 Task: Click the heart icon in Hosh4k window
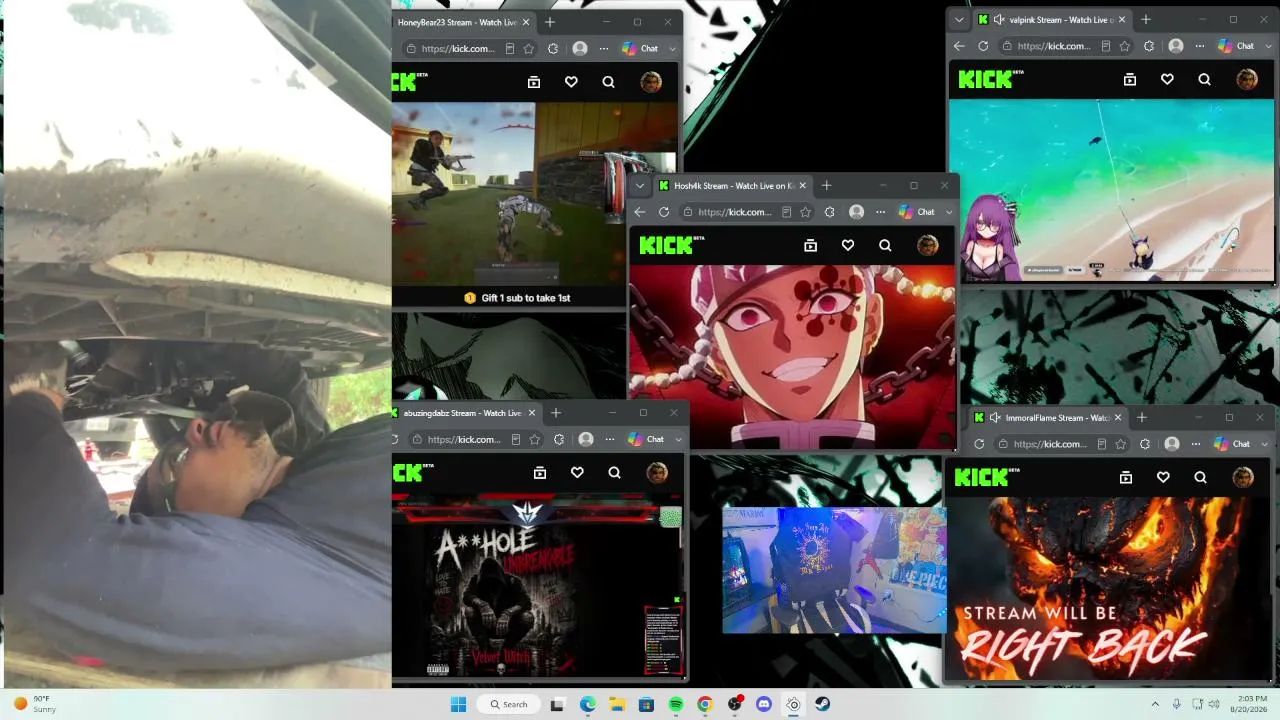848,245
